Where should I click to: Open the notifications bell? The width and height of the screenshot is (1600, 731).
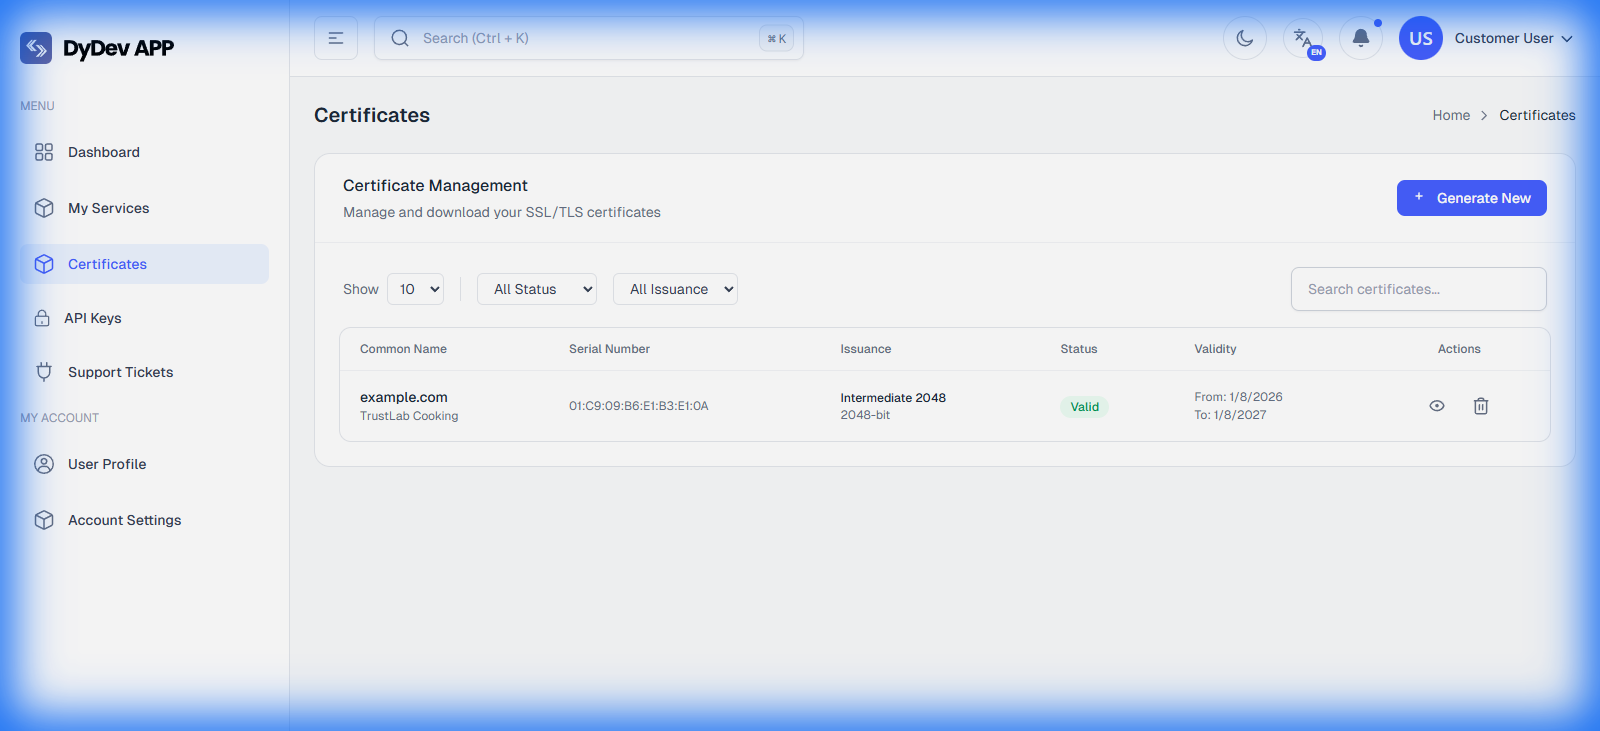(x=1360, y=38)
